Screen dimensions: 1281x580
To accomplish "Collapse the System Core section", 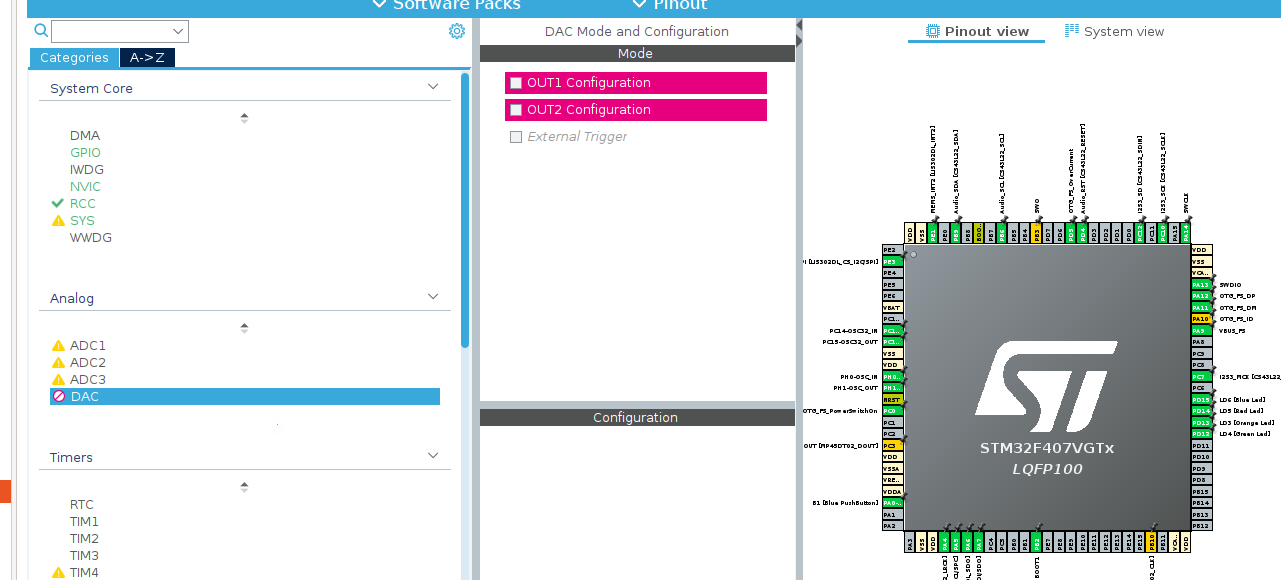I will 433,86.
